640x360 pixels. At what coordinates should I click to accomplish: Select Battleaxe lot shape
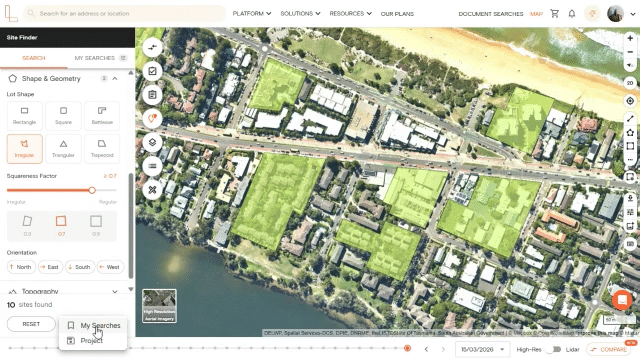pyautogui.click(x=102, y=116)
